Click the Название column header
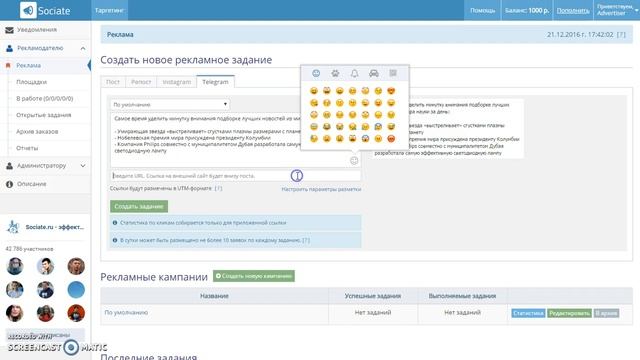This screenshot has height=360, width=640. pyautogui.click(x=214, y=296)
